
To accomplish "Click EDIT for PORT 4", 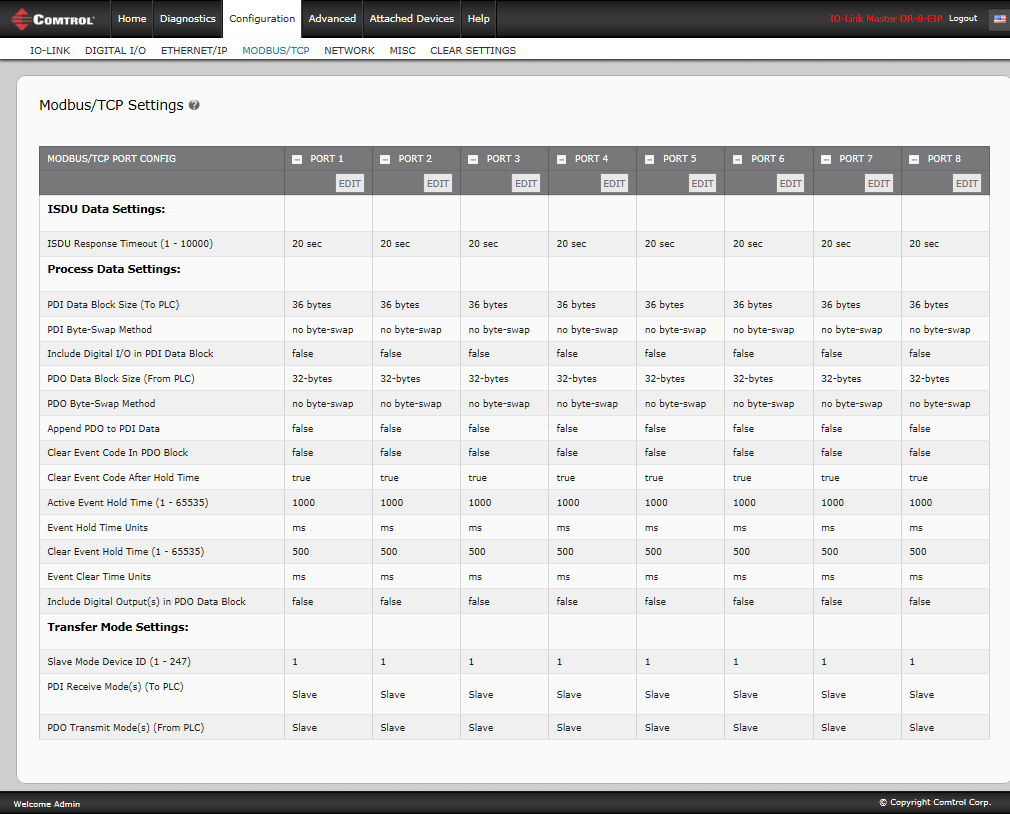I will coord(614,184).
